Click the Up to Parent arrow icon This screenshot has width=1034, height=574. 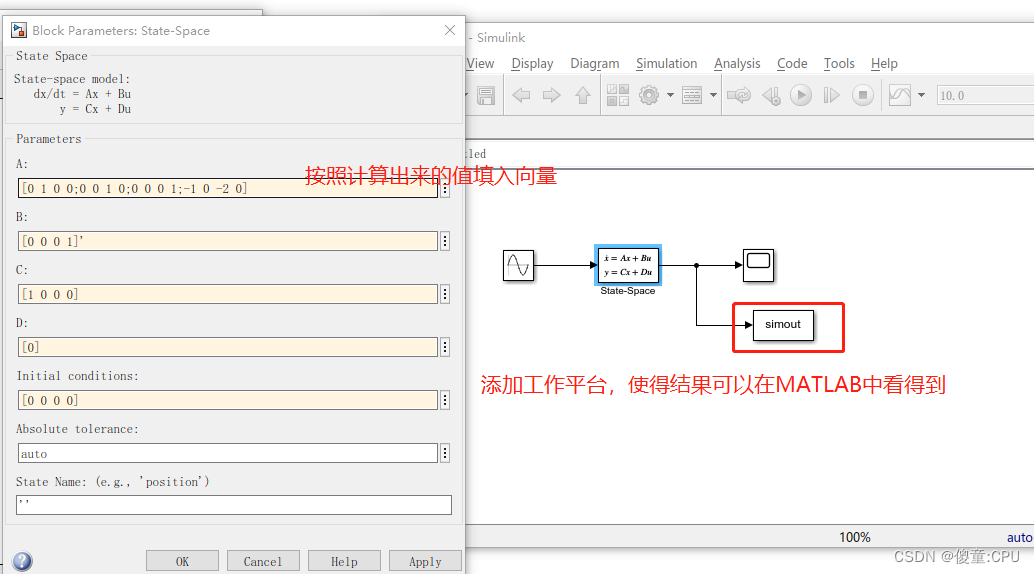pos(582,96)
